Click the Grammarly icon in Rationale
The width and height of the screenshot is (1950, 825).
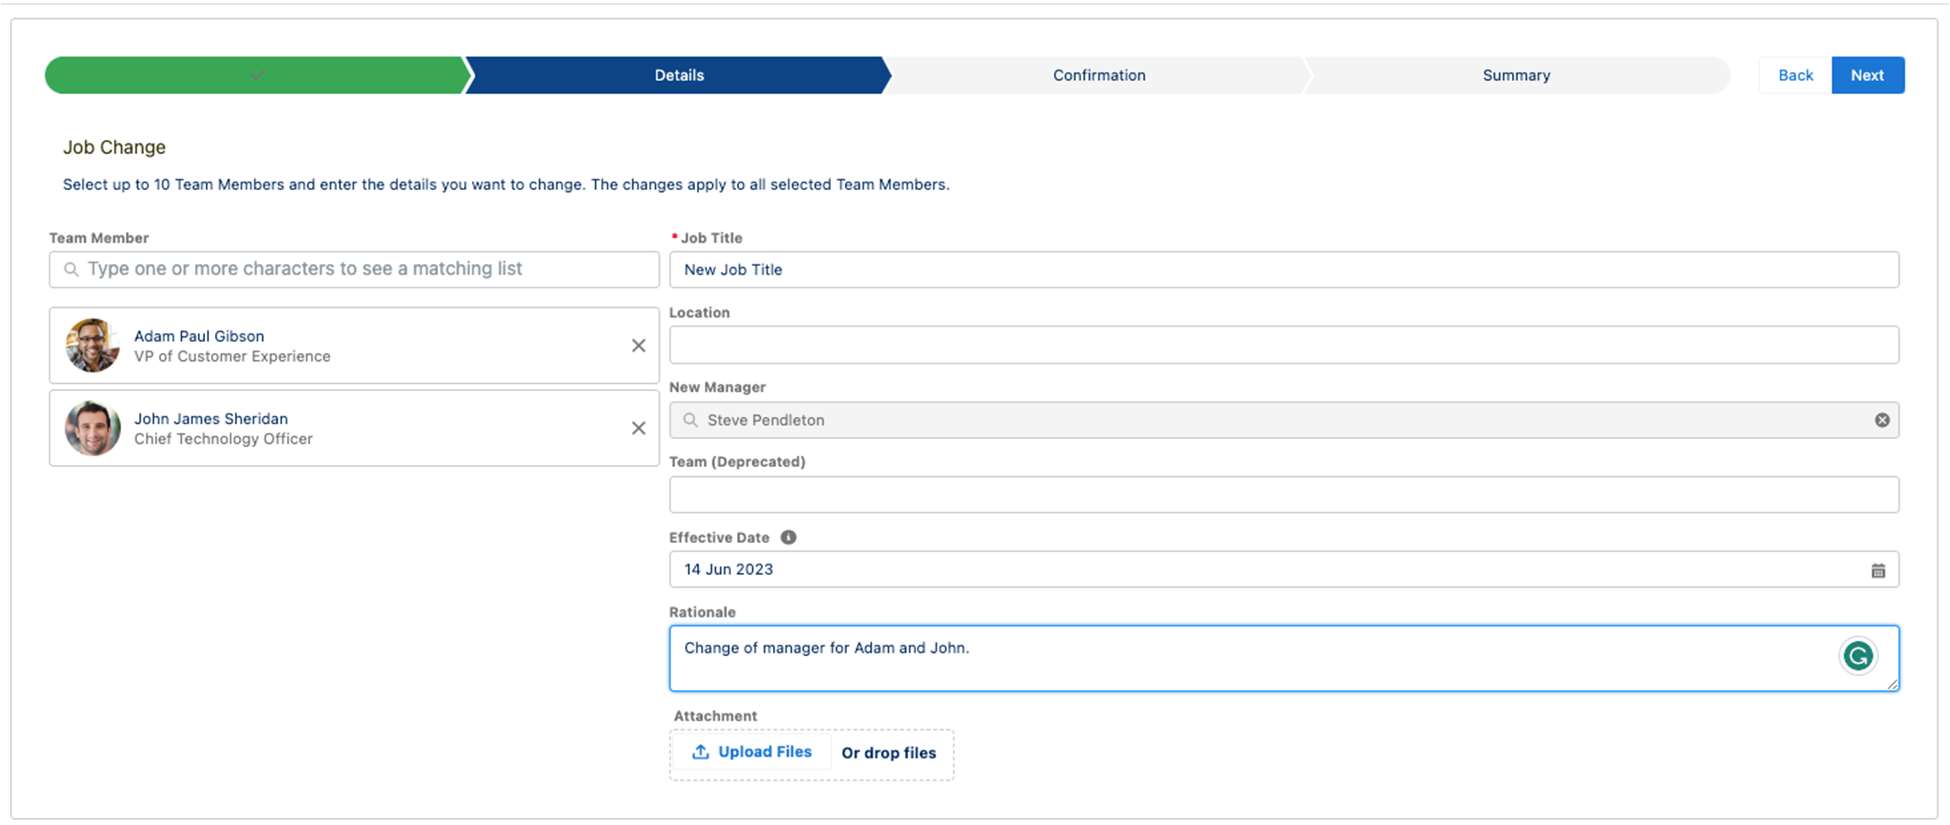click(1857, 656)
